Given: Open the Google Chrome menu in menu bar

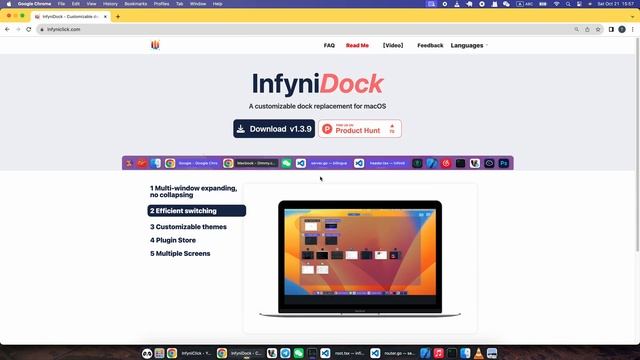Looking at the screenshot, I should click(x=34, y=4).
